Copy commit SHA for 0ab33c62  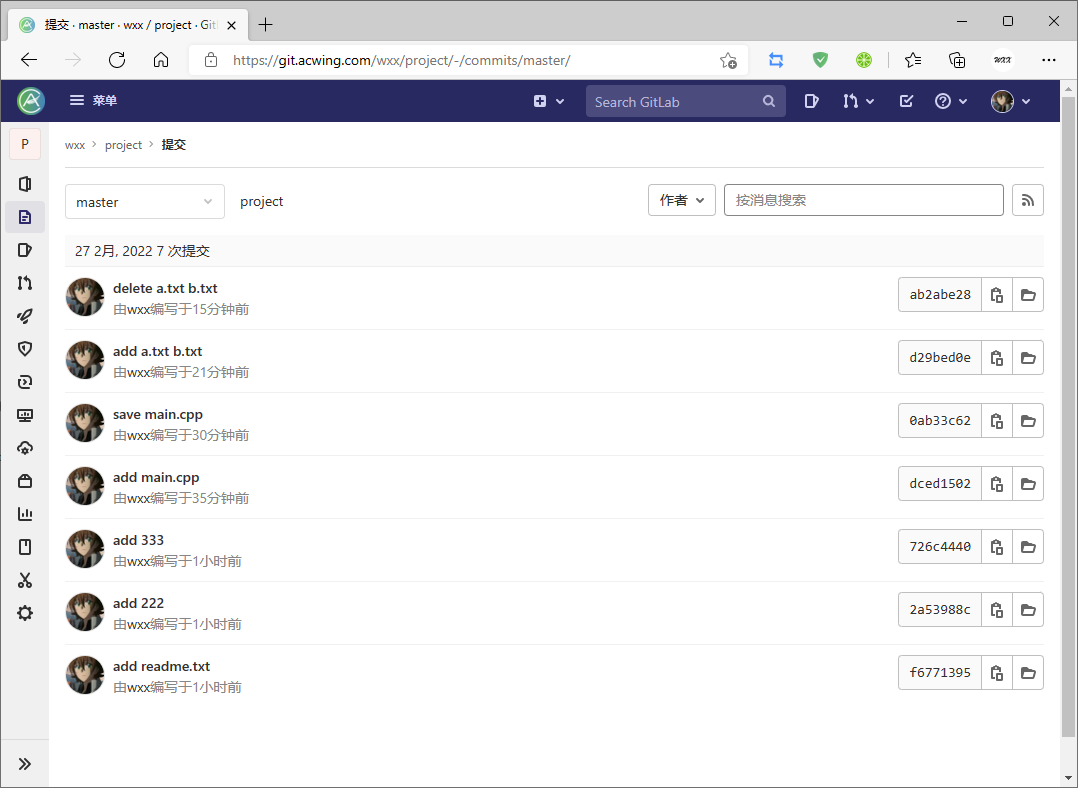pos(996,420)
